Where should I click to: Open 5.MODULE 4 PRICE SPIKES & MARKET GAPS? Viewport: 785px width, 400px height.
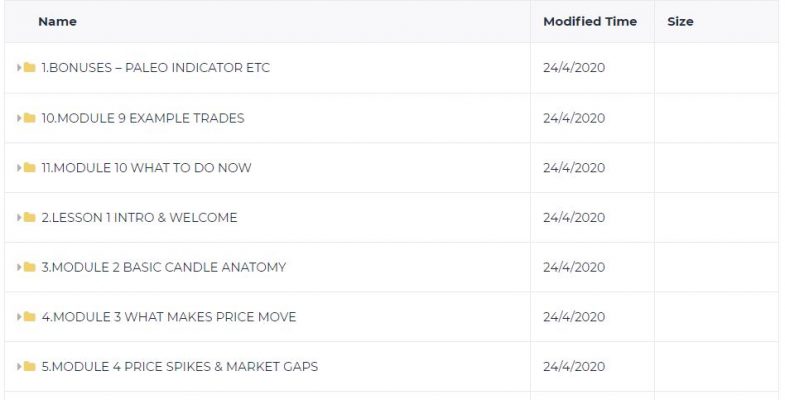[180, 366]
